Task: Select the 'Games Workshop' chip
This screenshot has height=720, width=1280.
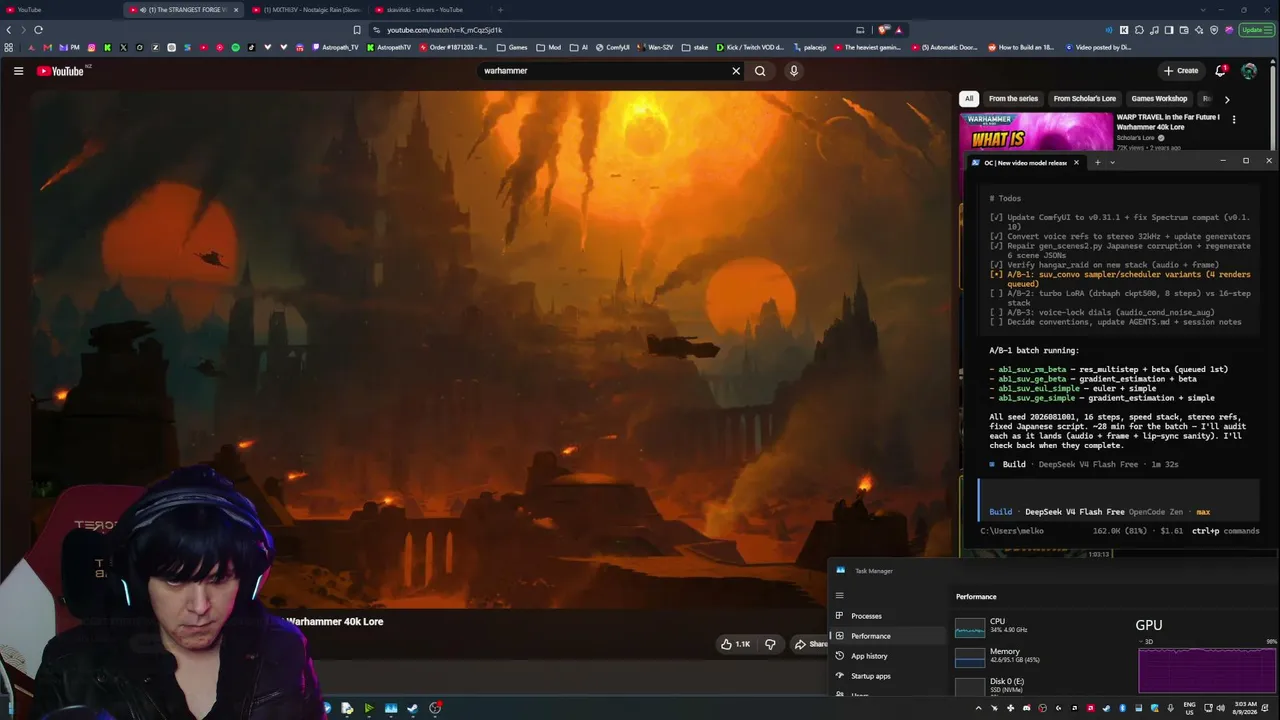Action: pos(1159,99)
